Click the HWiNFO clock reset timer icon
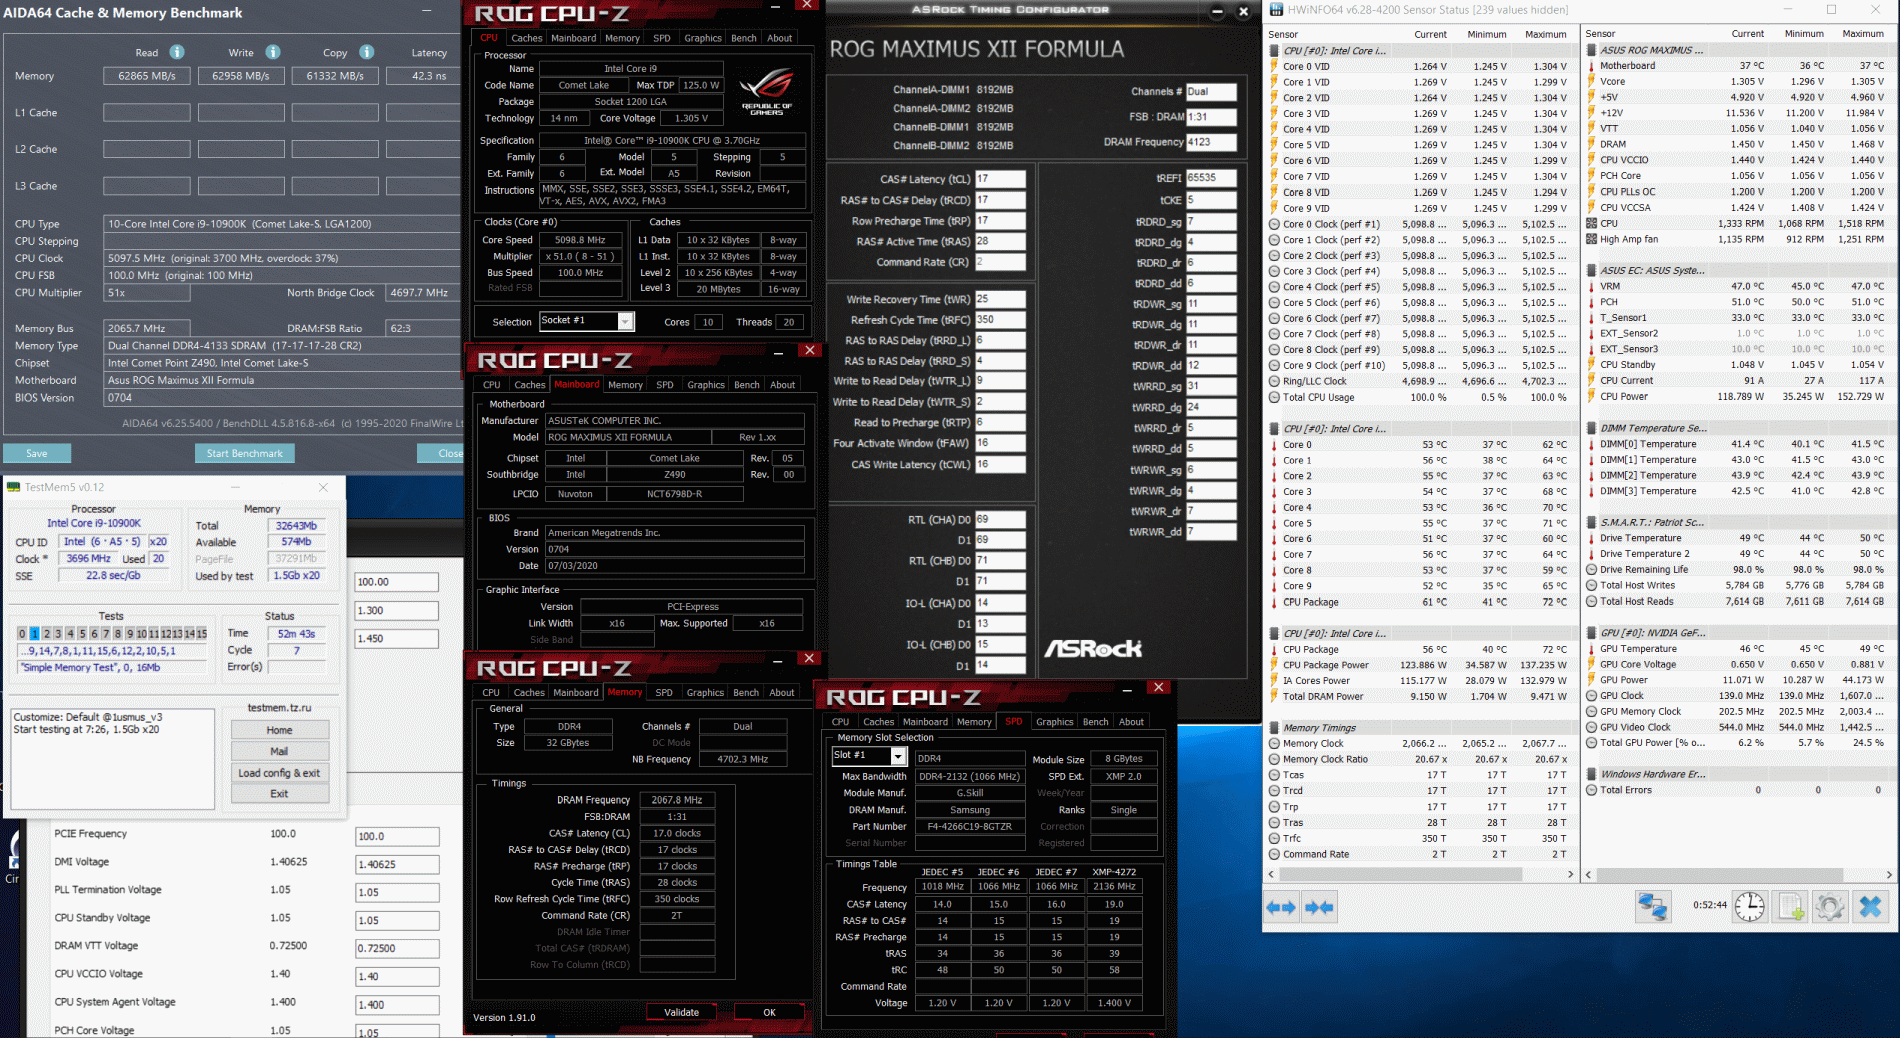Viewport: 1900px width, 1038px height. (1749, 906)
